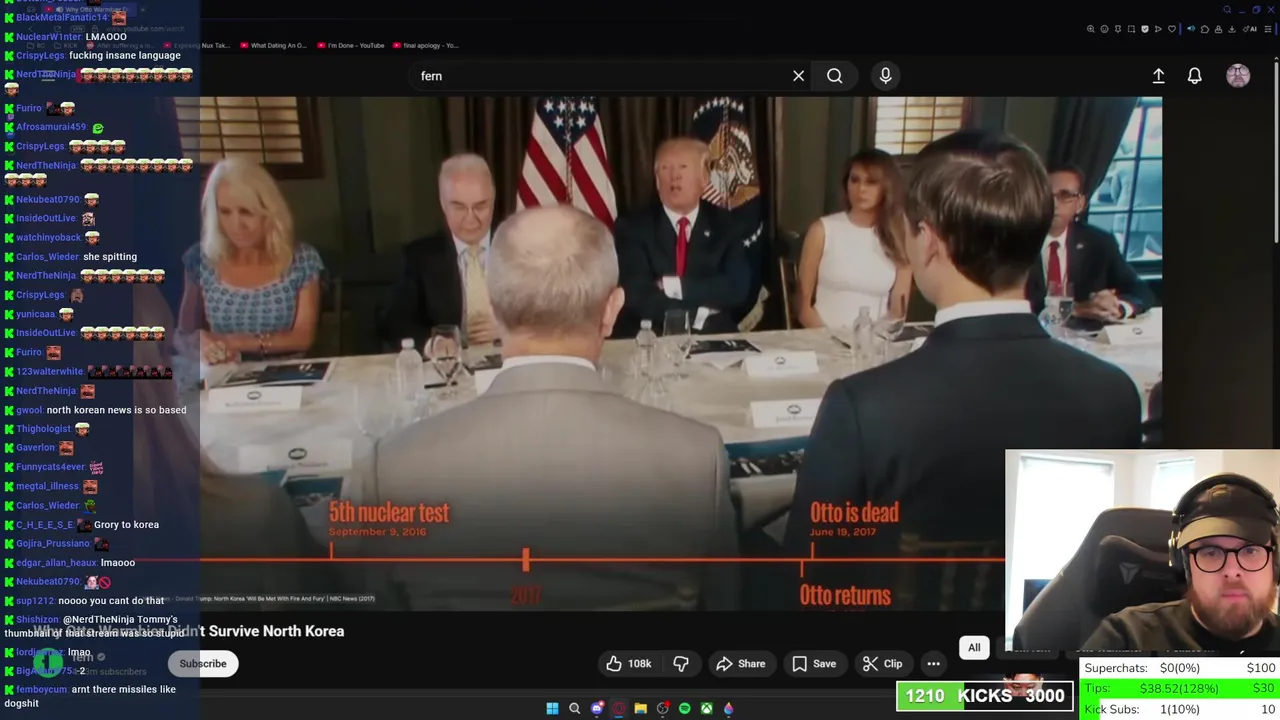Click chat username watchinyoback

pos(48,238)
